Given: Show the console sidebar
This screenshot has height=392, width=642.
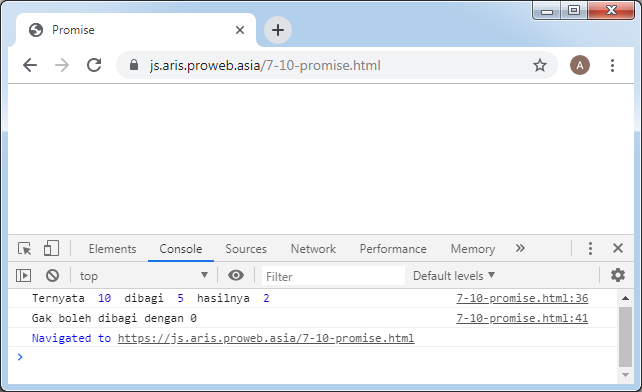Looking at the screenshot, I should (x=23, y=275).
